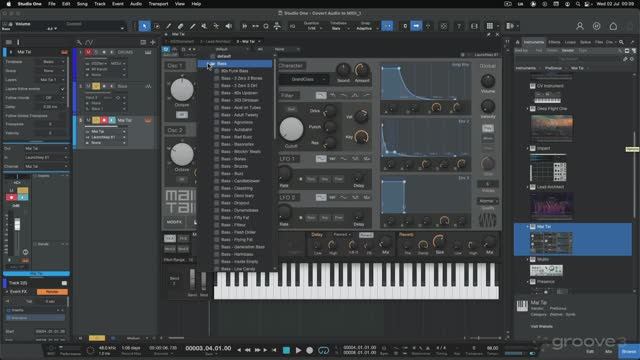Select the Bass - Dropout preset
Screen dimensions: 640x360
tap(235, 203)
